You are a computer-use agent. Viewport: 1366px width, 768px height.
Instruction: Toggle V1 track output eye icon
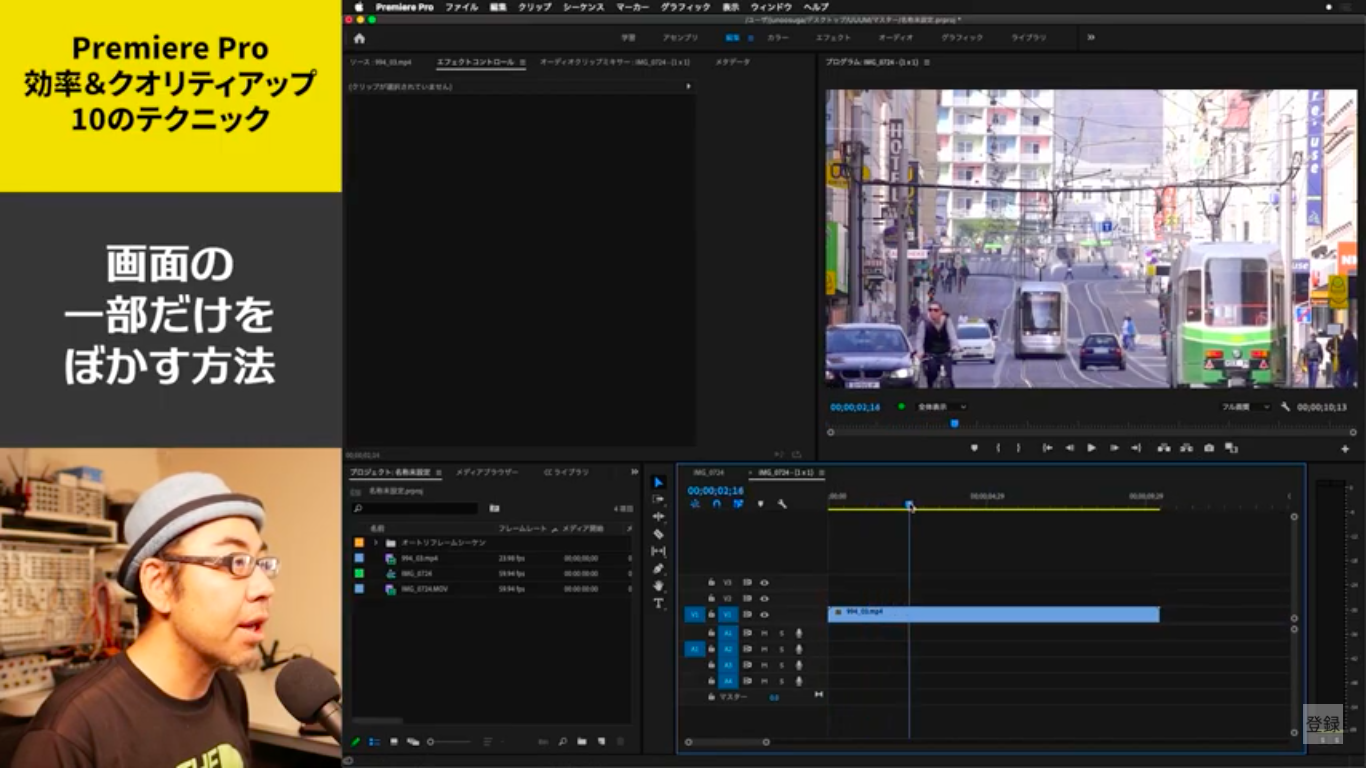[764, 614]
